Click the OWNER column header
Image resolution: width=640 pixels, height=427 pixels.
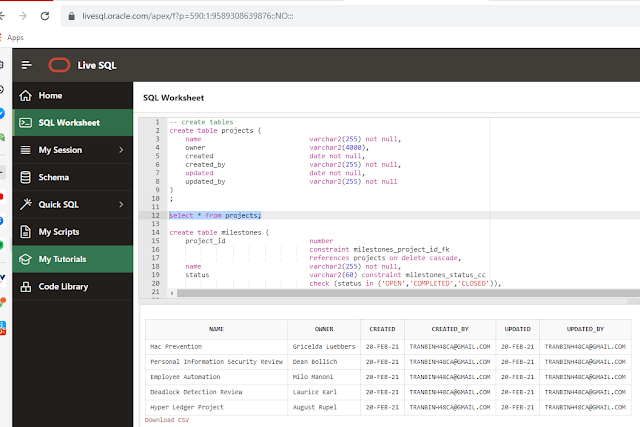coord(324,329)
